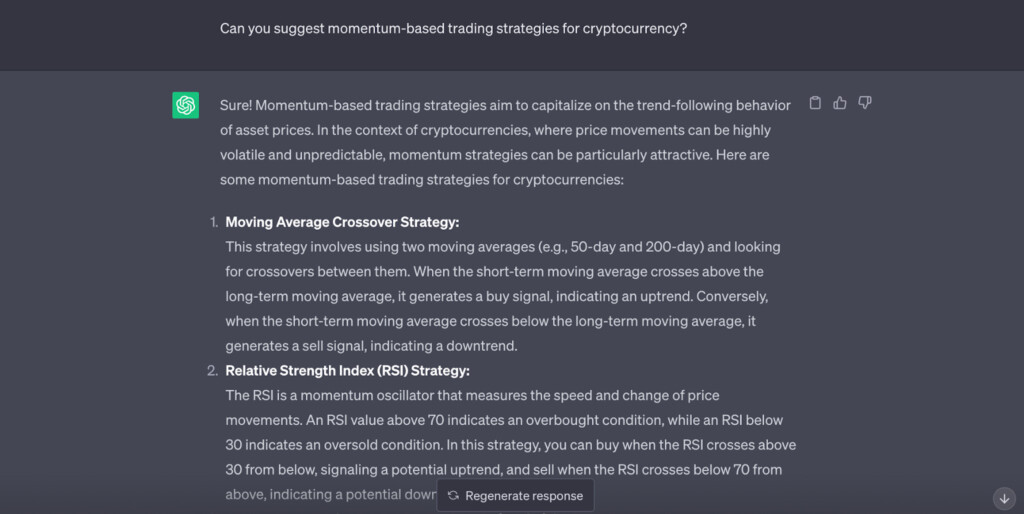Viewport: 1024px width, 514px height.
Task: Copy the response with the clipboard icon
Action: tap(815, 103)
